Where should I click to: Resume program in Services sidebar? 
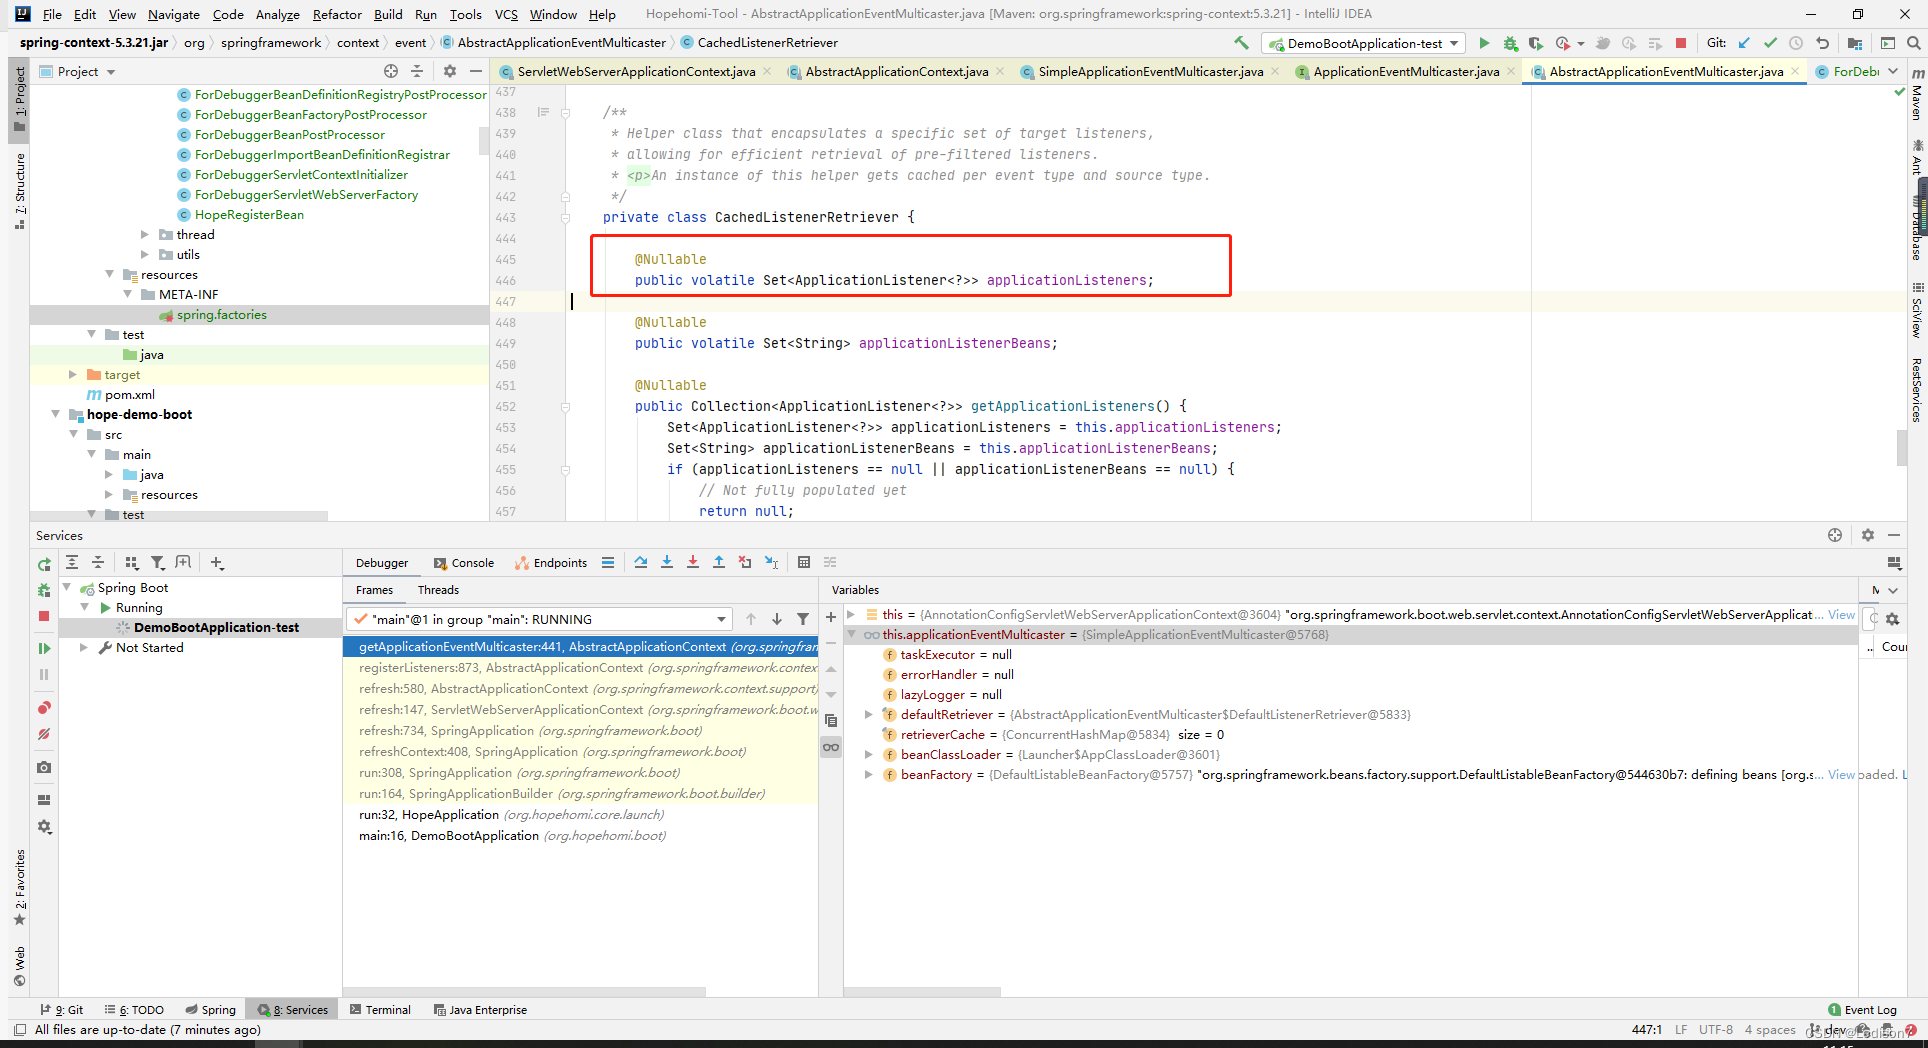tap(44, 648)
